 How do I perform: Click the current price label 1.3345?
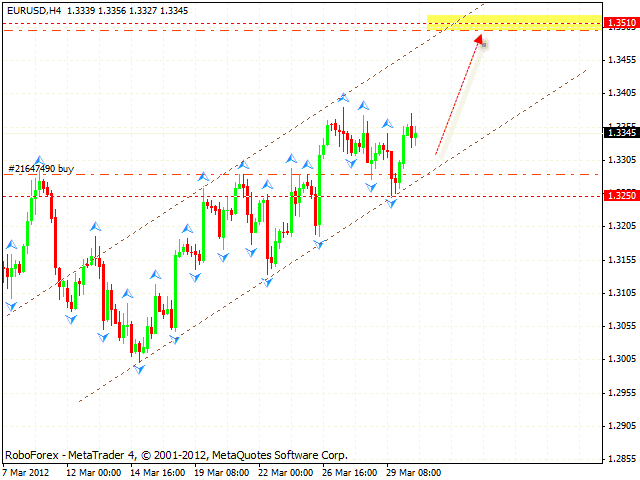coord(620,132)
